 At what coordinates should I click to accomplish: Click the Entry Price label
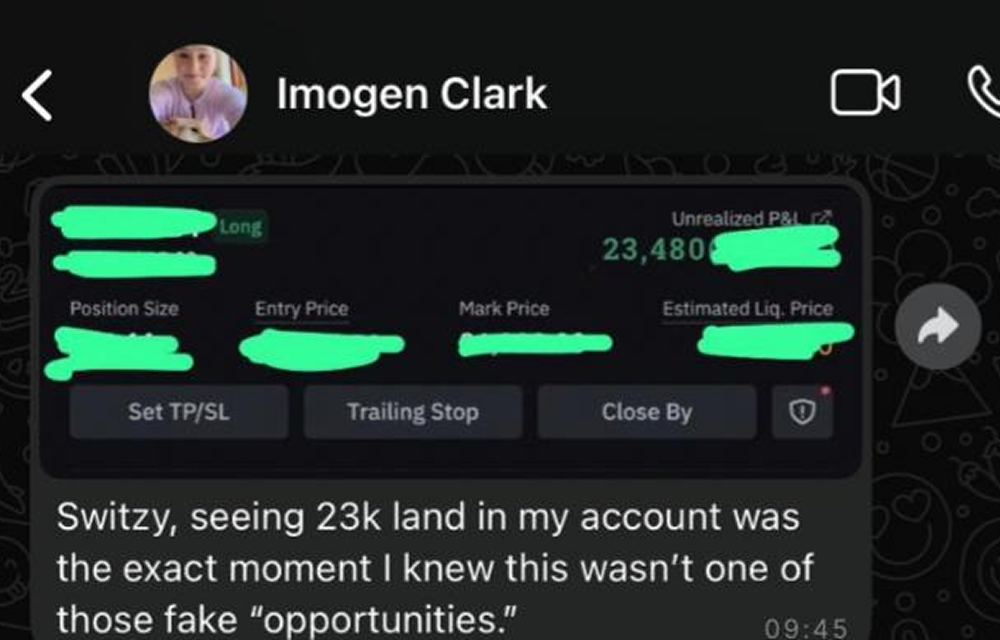point(302,309)
